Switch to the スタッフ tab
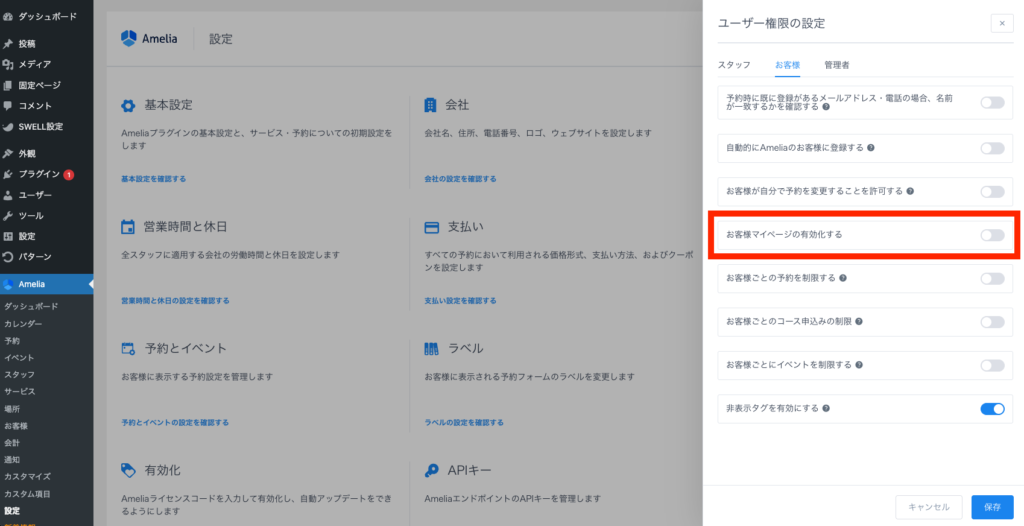 tap(734, 65)
